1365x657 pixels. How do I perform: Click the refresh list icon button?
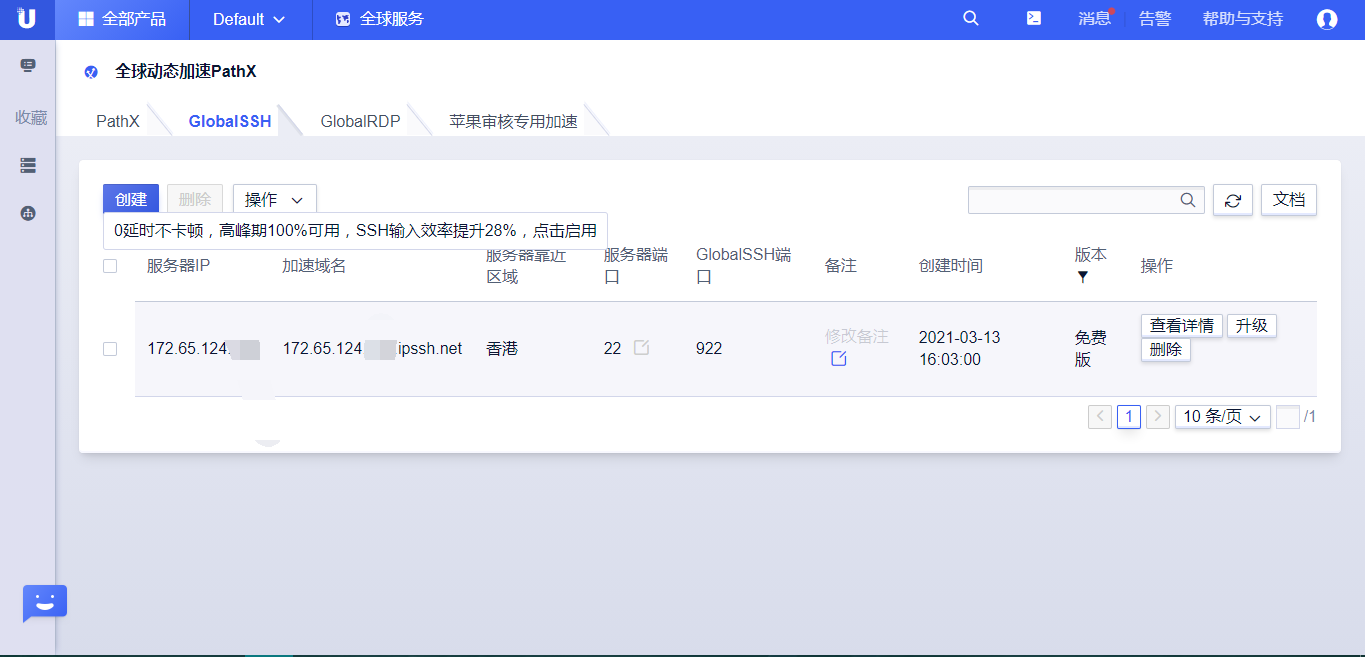pyautogui.click(x=1232, y=200)
